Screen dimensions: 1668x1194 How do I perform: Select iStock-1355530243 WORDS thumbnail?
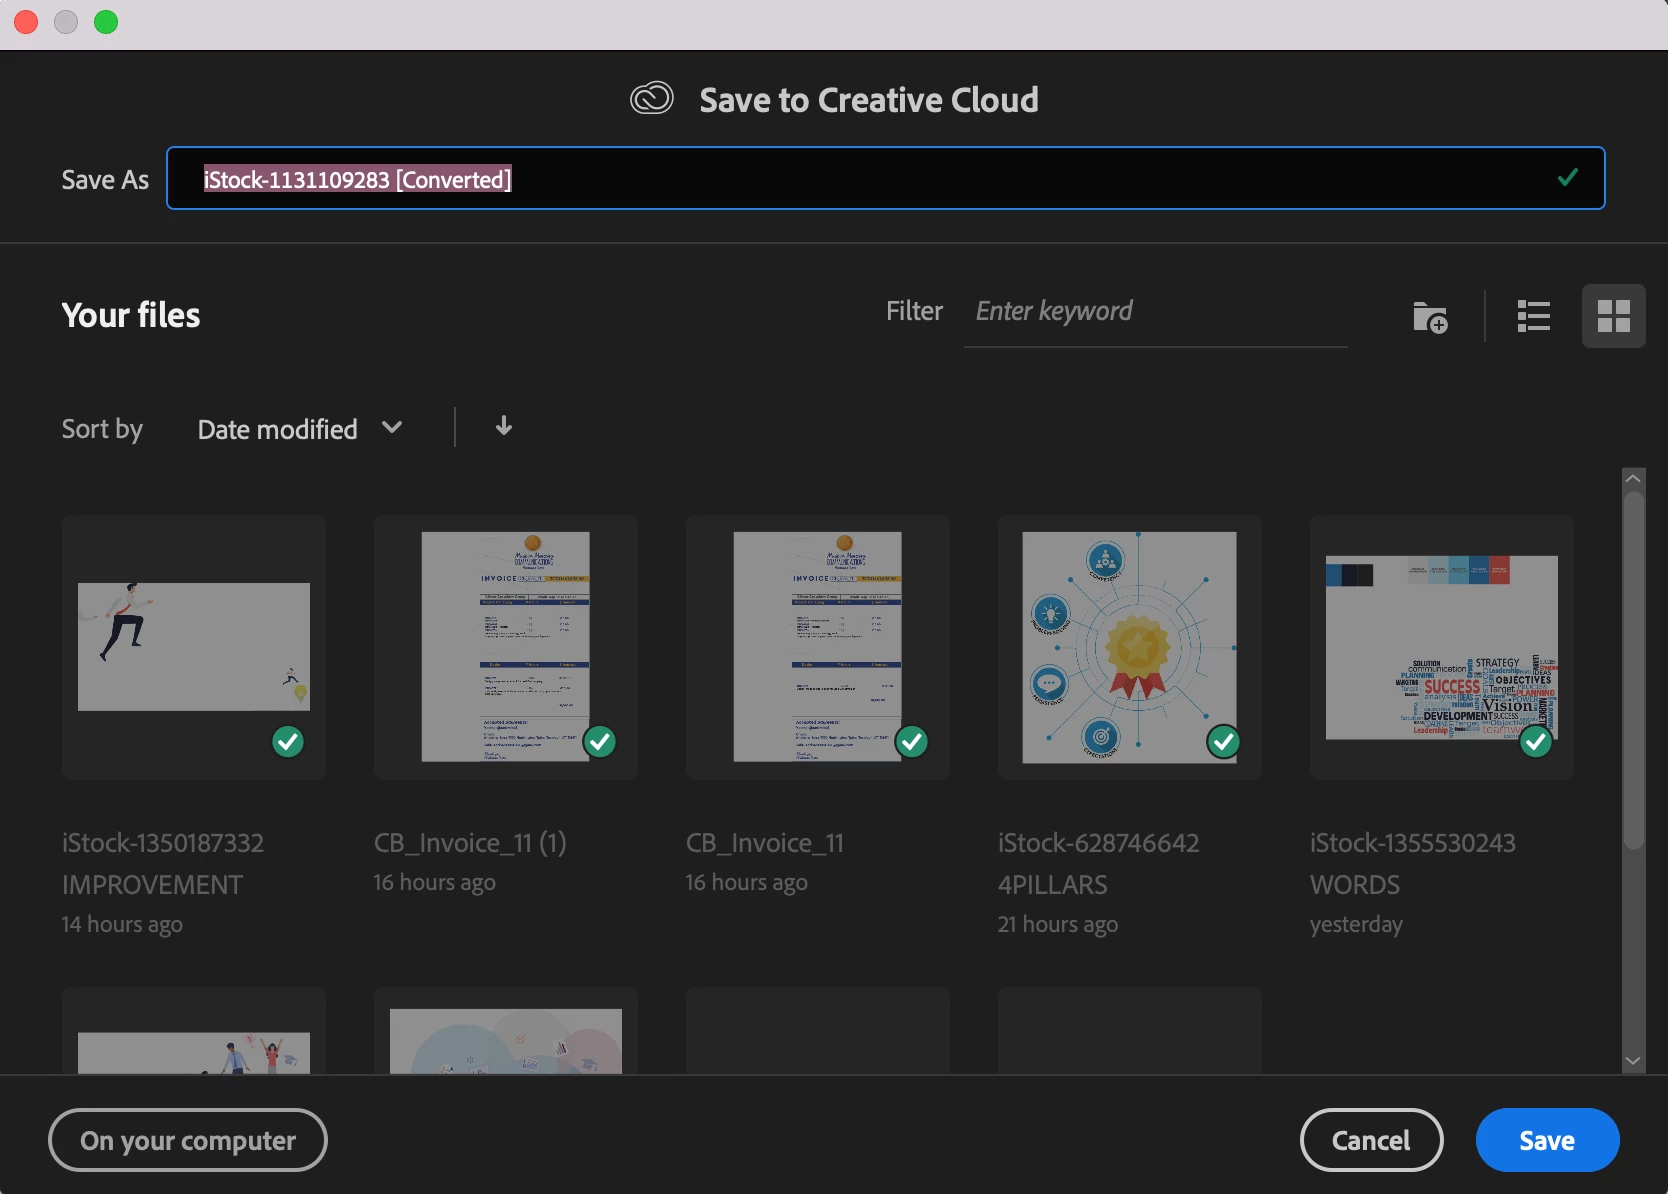tap(1442, 647)
